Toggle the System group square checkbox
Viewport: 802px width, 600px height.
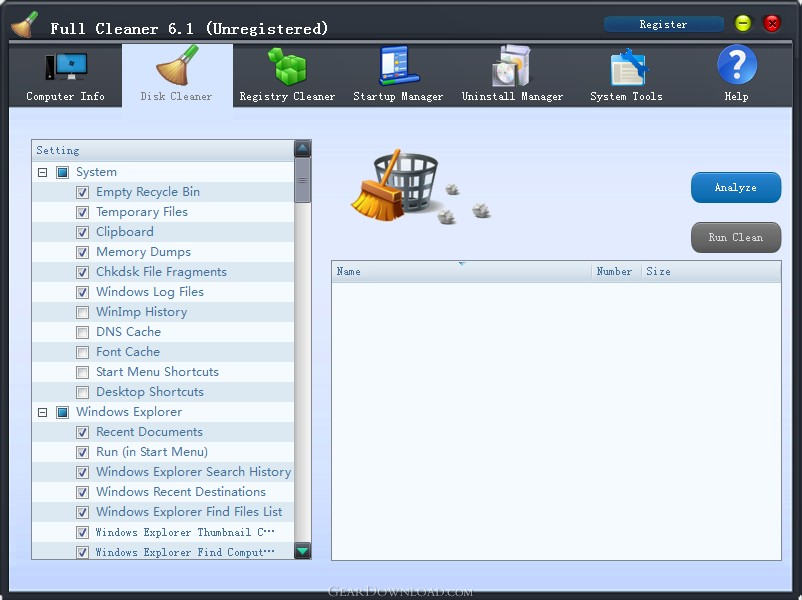62,172
